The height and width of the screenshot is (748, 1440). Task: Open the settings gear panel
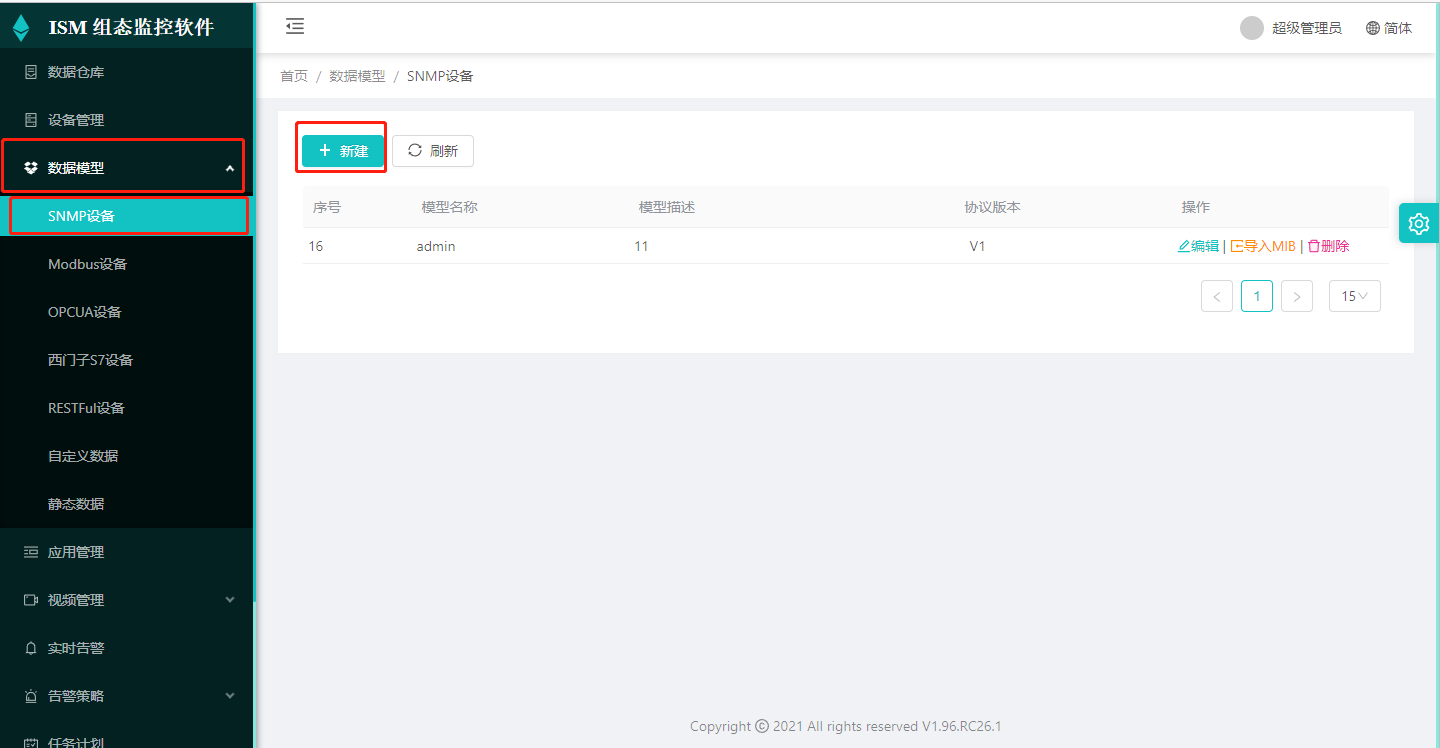(1419, 223)
